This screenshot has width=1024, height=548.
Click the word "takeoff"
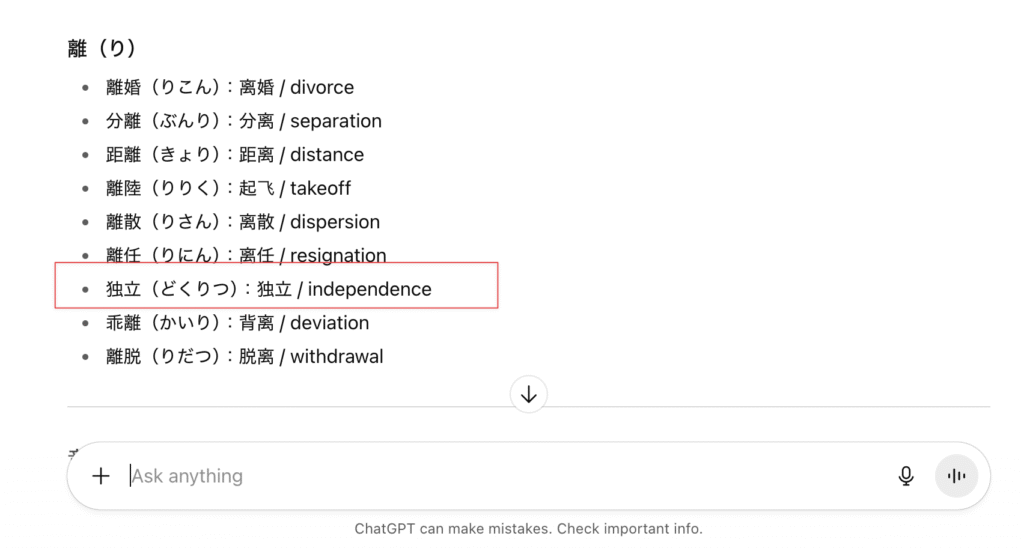(x=320, y=188)
